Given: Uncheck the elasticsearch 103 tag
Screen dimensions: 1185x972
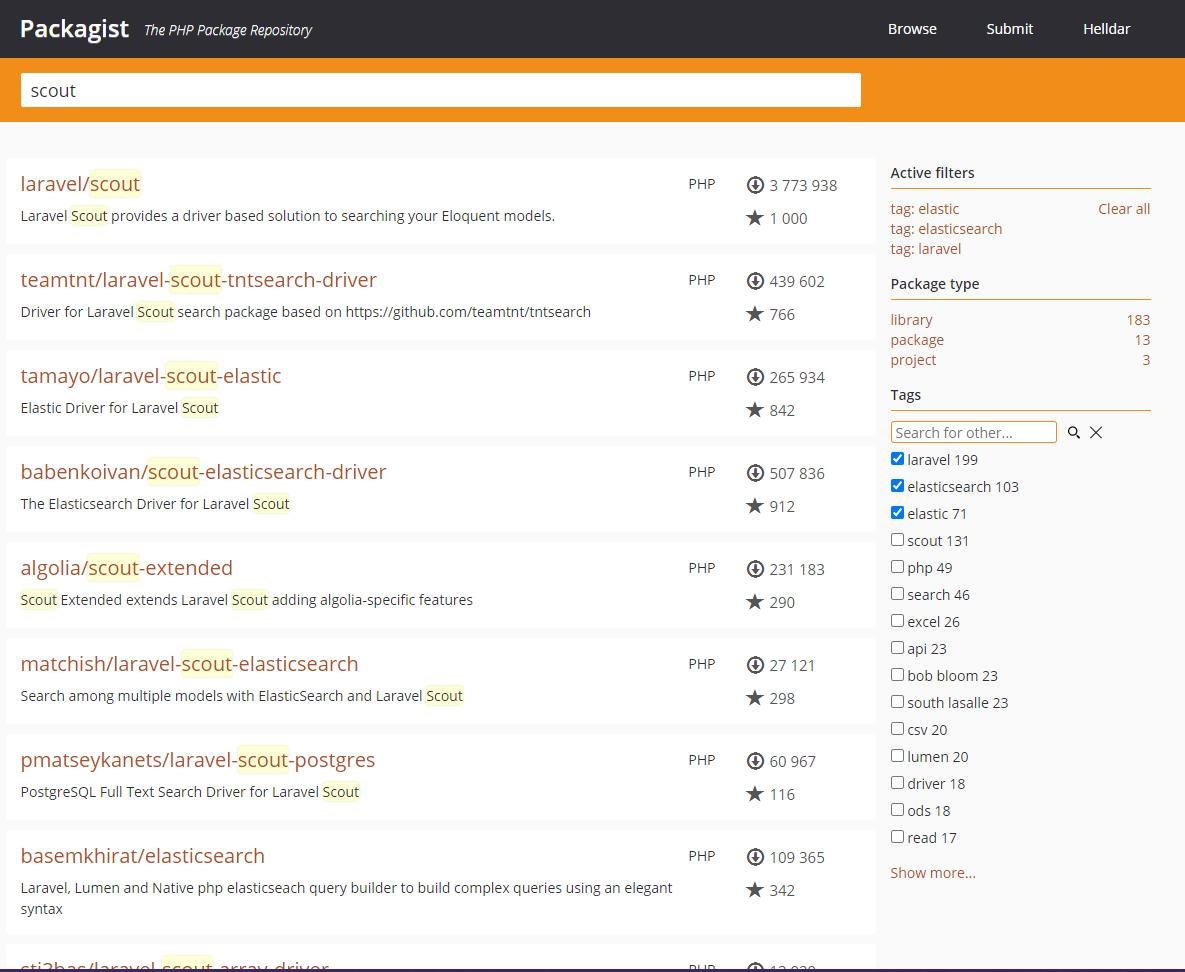Looking at the screenshot, I should [x=897, y=486].
